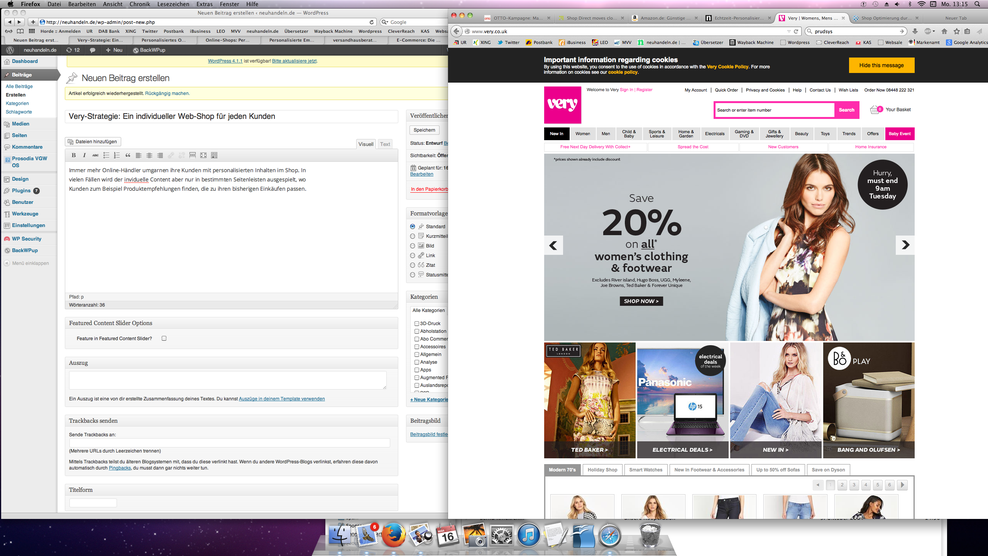Expand the URL history dropdown in Very window
Viewport: 988px width, 556px height.
pyautogui.click(x=788, y=31)
